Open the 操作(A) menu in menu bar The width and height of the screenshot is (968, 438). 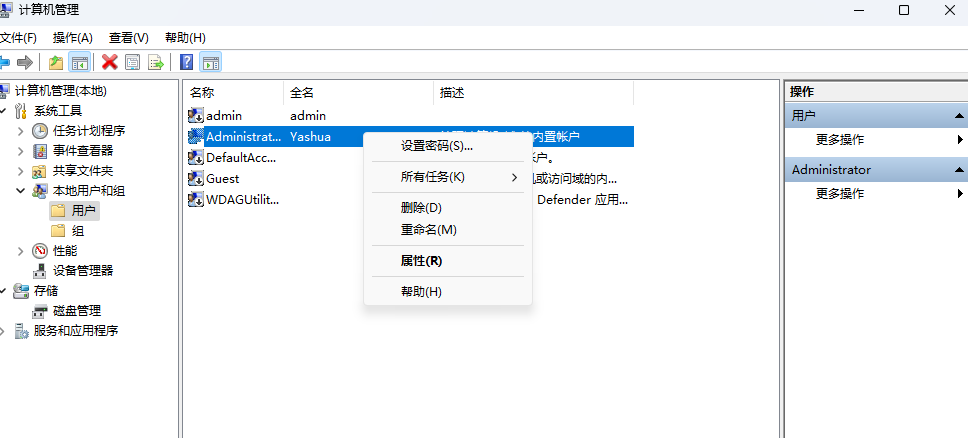click(x=73, y=37)
